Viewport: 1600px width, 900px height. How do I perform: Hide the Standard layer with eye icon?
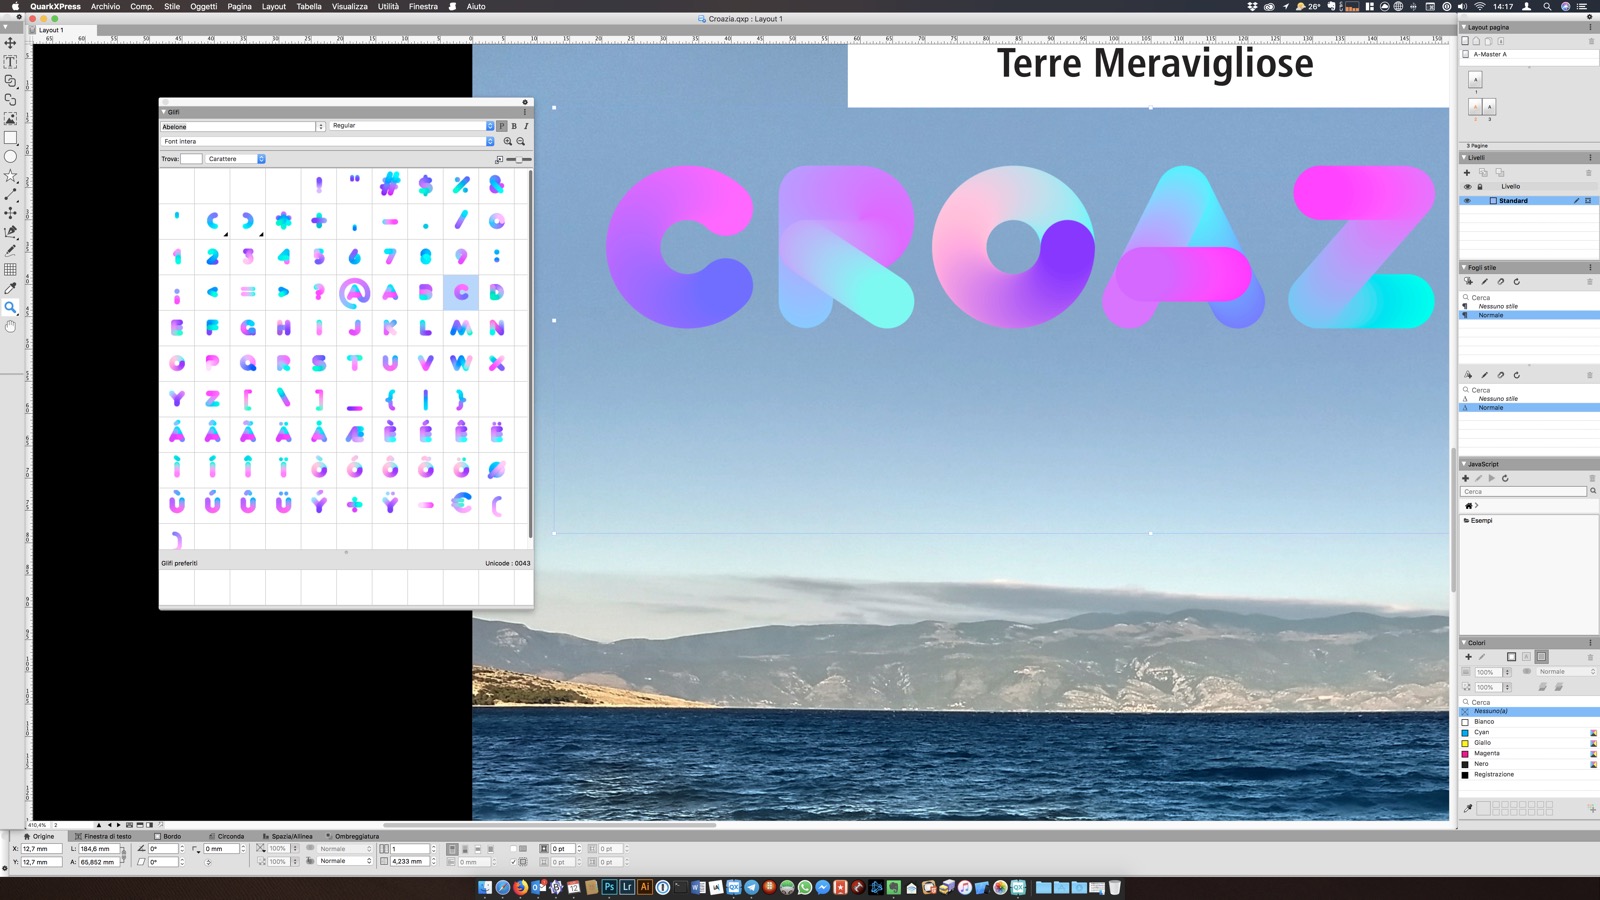pos(1467,201)
